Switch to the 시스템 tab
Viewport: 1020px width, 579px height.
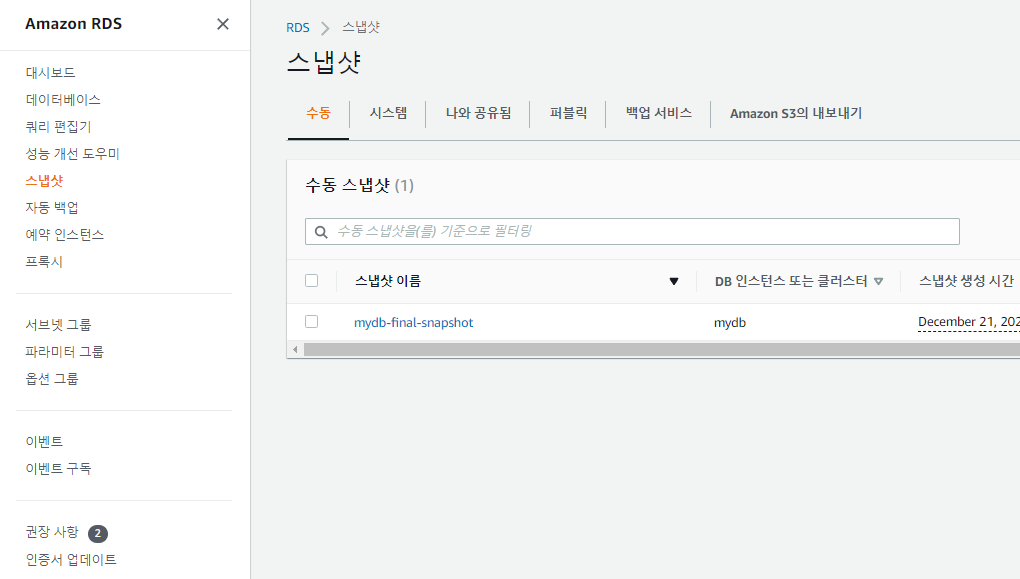(388, 113)
